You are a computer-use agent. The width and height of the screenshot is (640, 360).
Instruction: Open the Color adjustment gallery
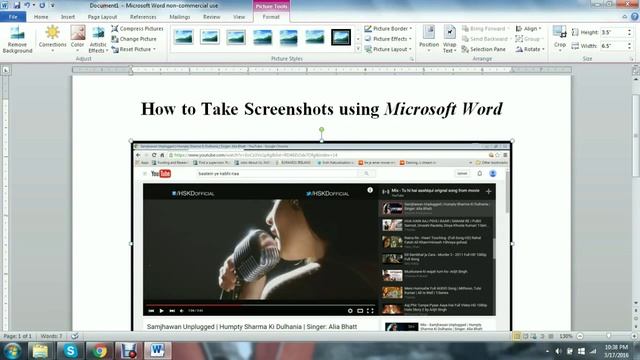[x=78, y=39]
